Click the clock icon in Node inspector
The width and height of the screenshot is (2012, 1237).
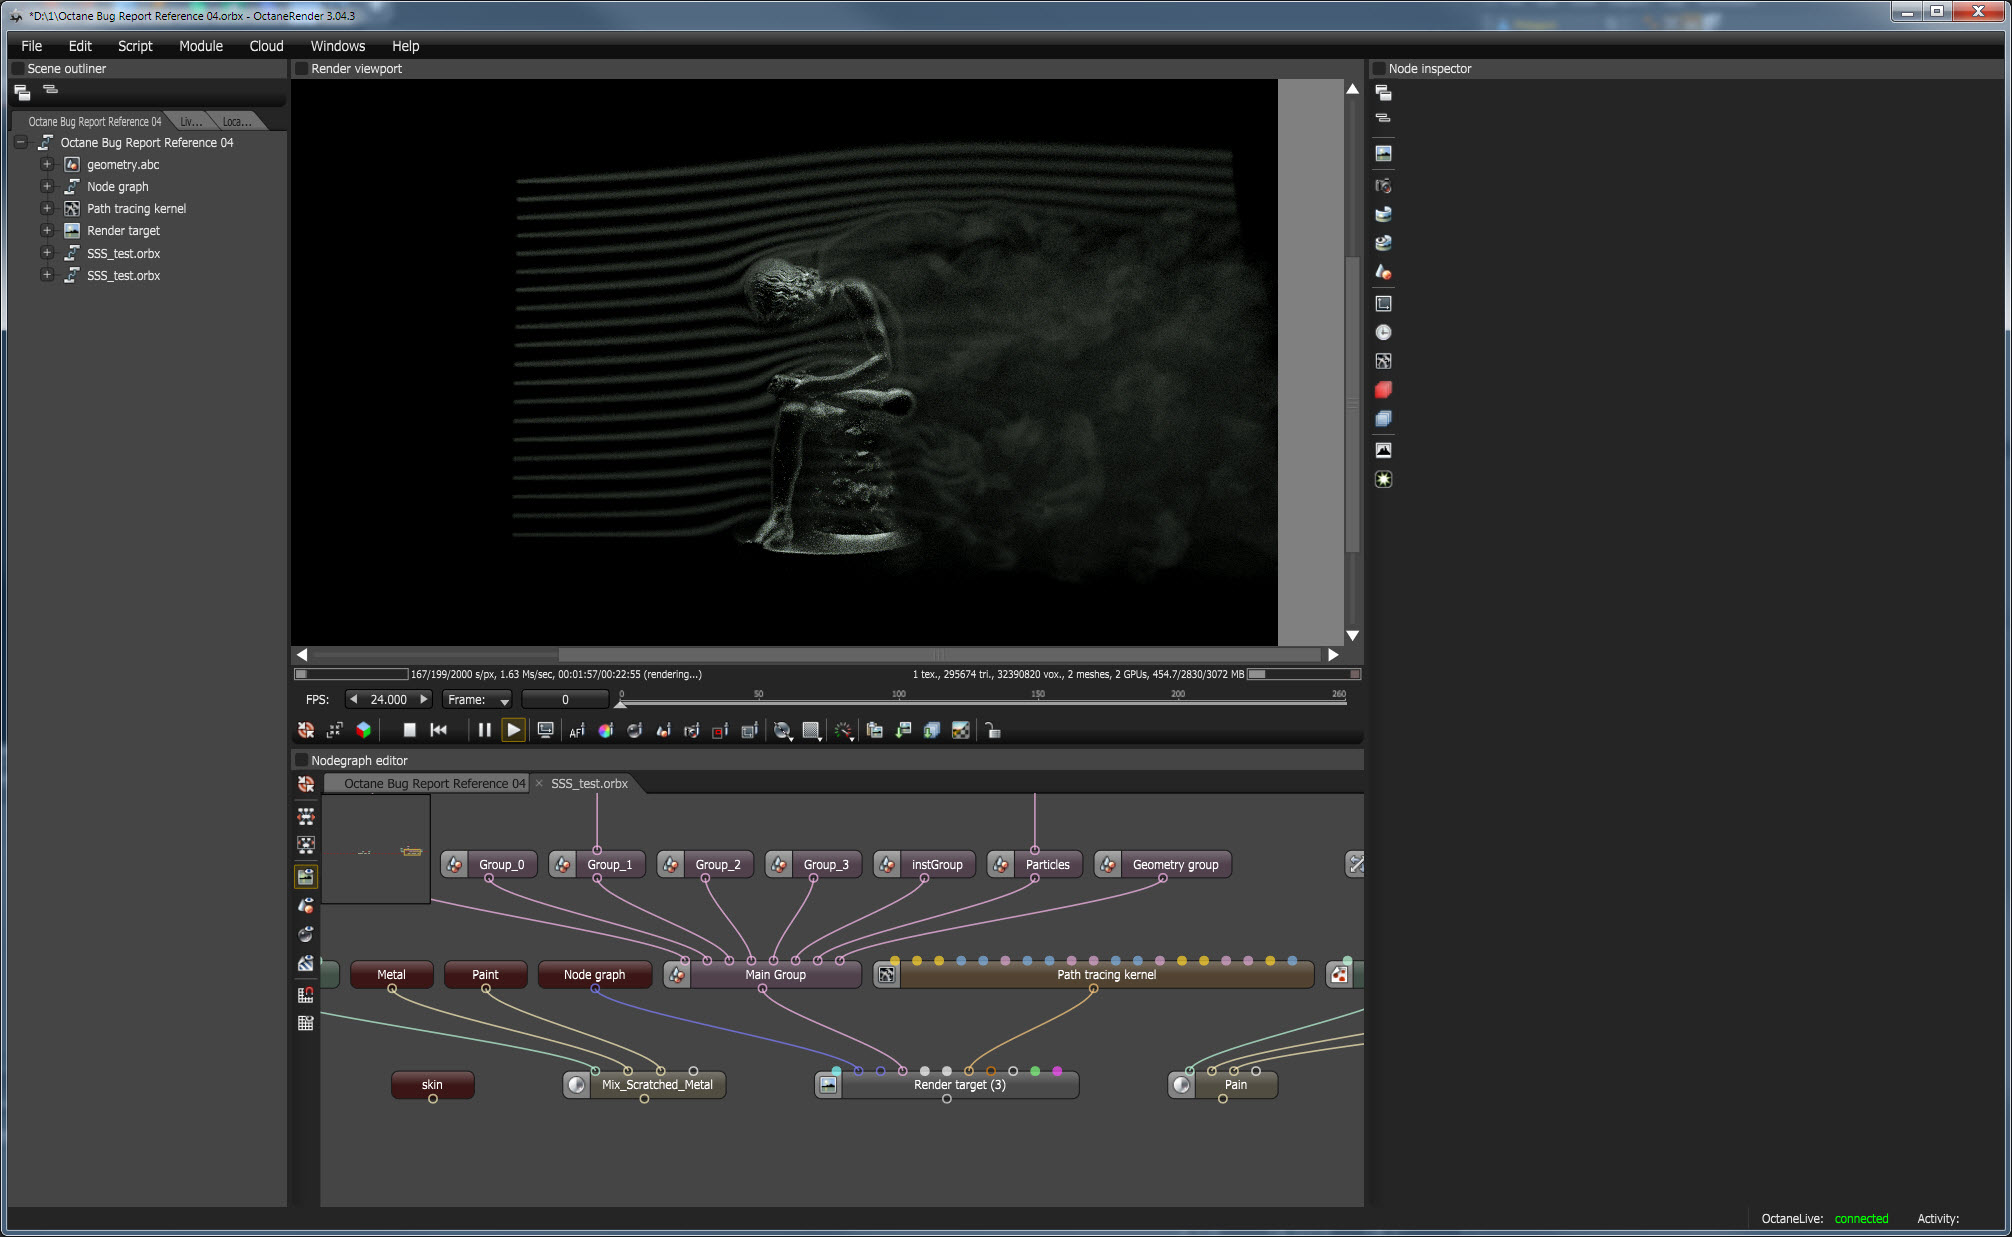[x=1383, y=332]
